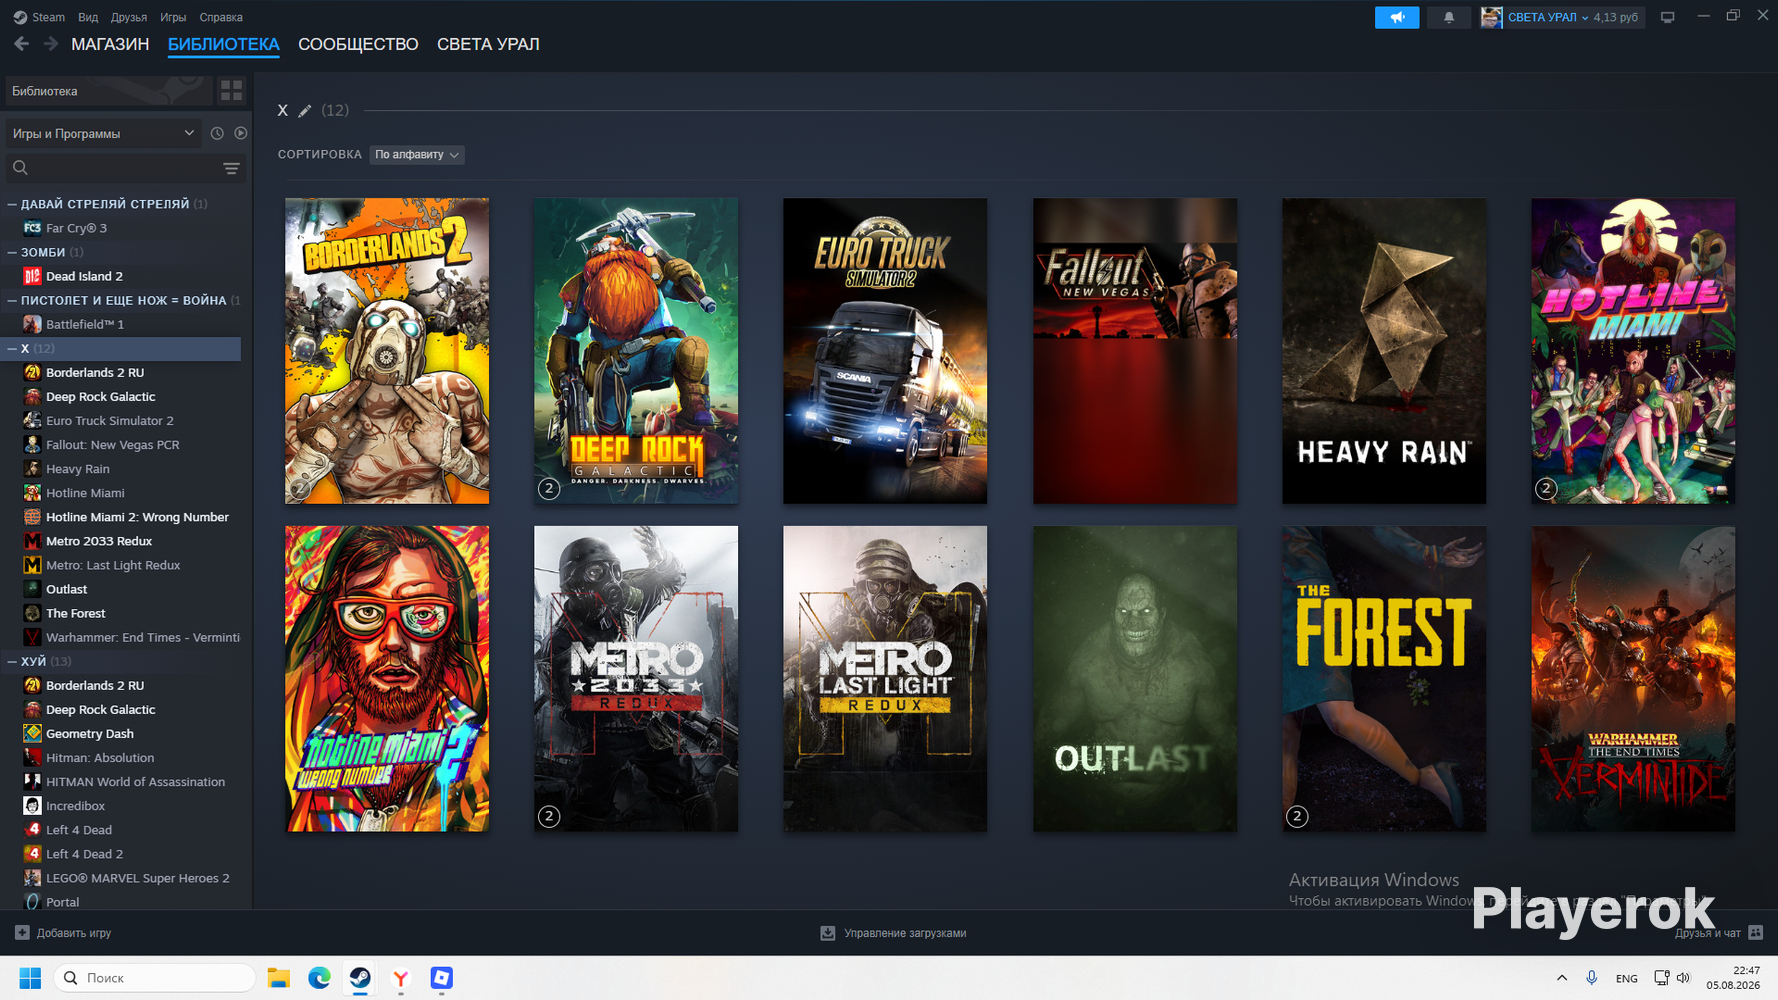Go to the МАГАЗИН tab
Screen dimensions: 1778x1000
(x=110, y=44)
